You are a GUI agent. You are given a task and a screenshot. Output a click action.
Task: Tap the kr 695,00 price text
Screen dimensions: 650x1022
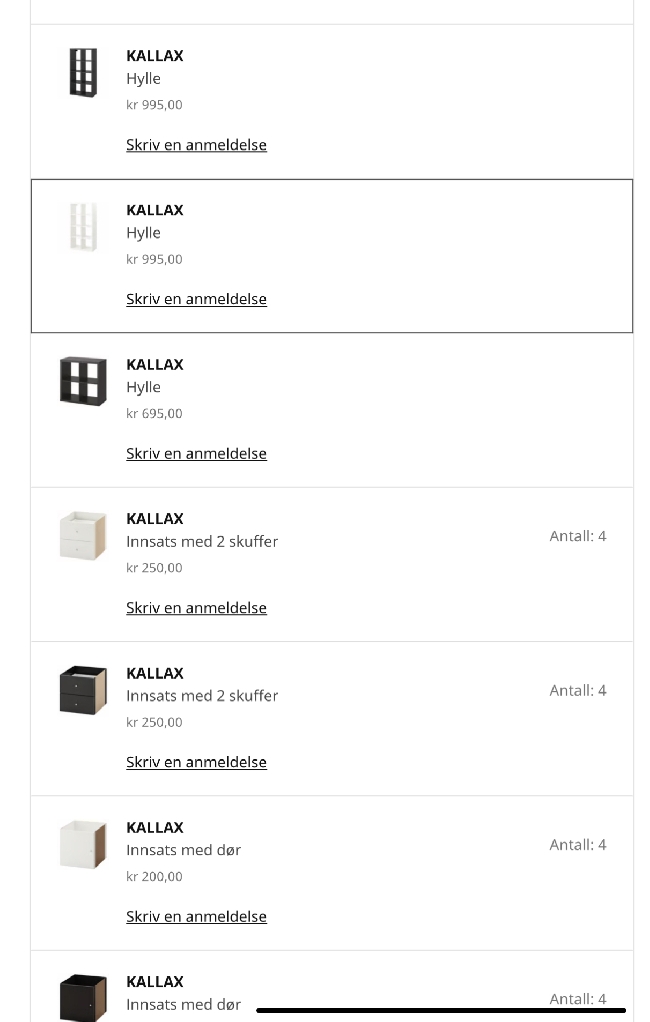[x=154, y=414]
